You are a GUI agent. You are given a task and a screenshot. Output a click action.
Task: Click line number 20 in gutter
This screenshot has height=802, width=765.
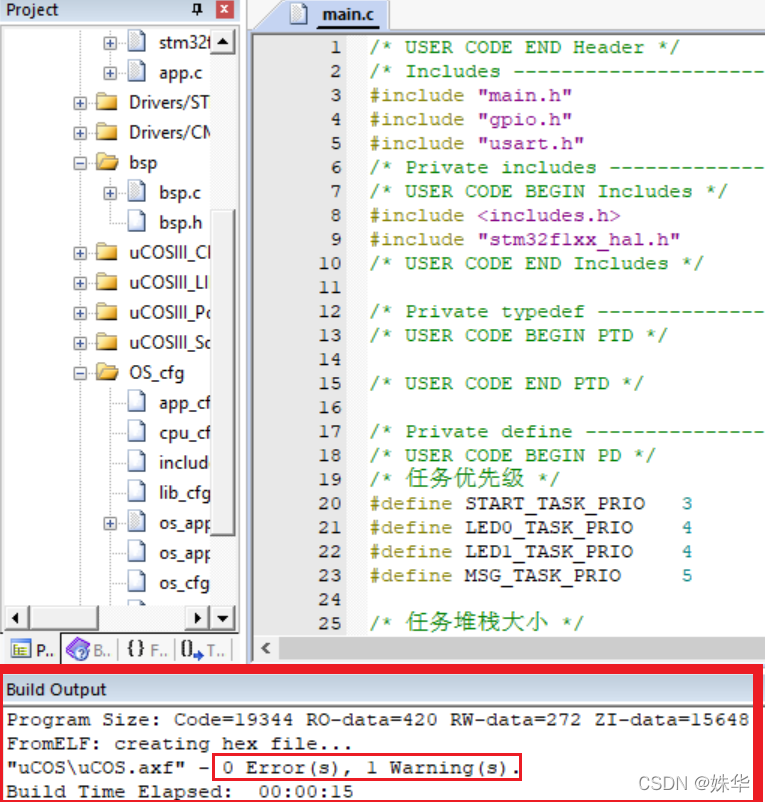[x=330, y=504]
